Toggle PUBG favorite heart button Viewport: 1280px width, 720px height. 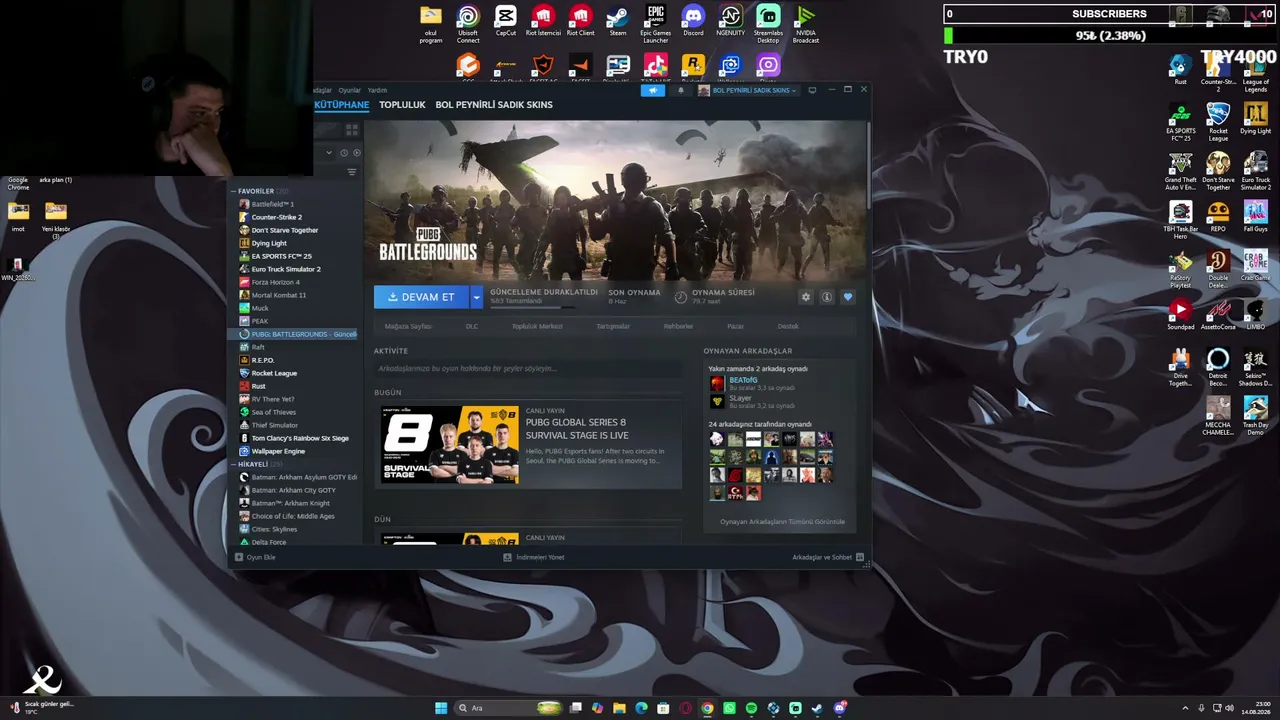(848, 297)
